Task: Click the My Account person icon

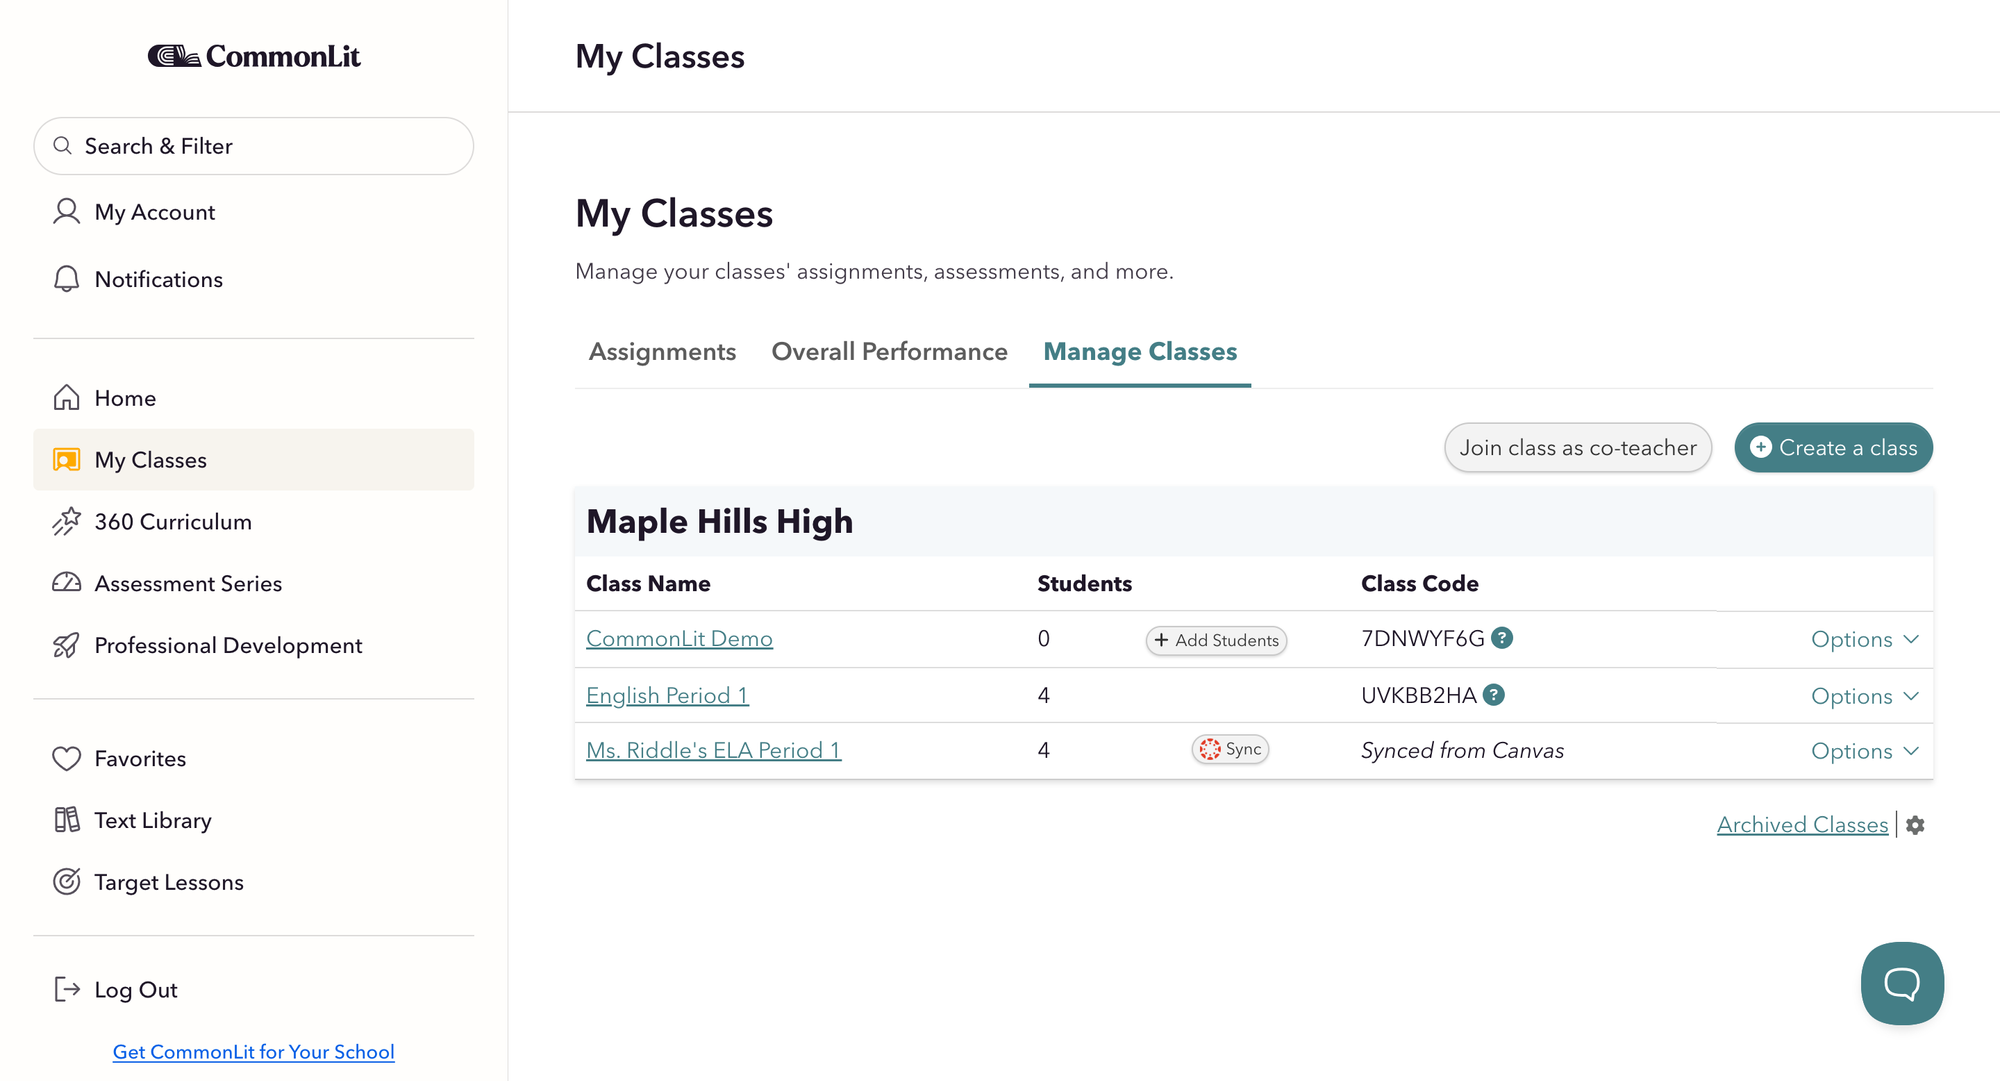Action: tap(66, 212)
